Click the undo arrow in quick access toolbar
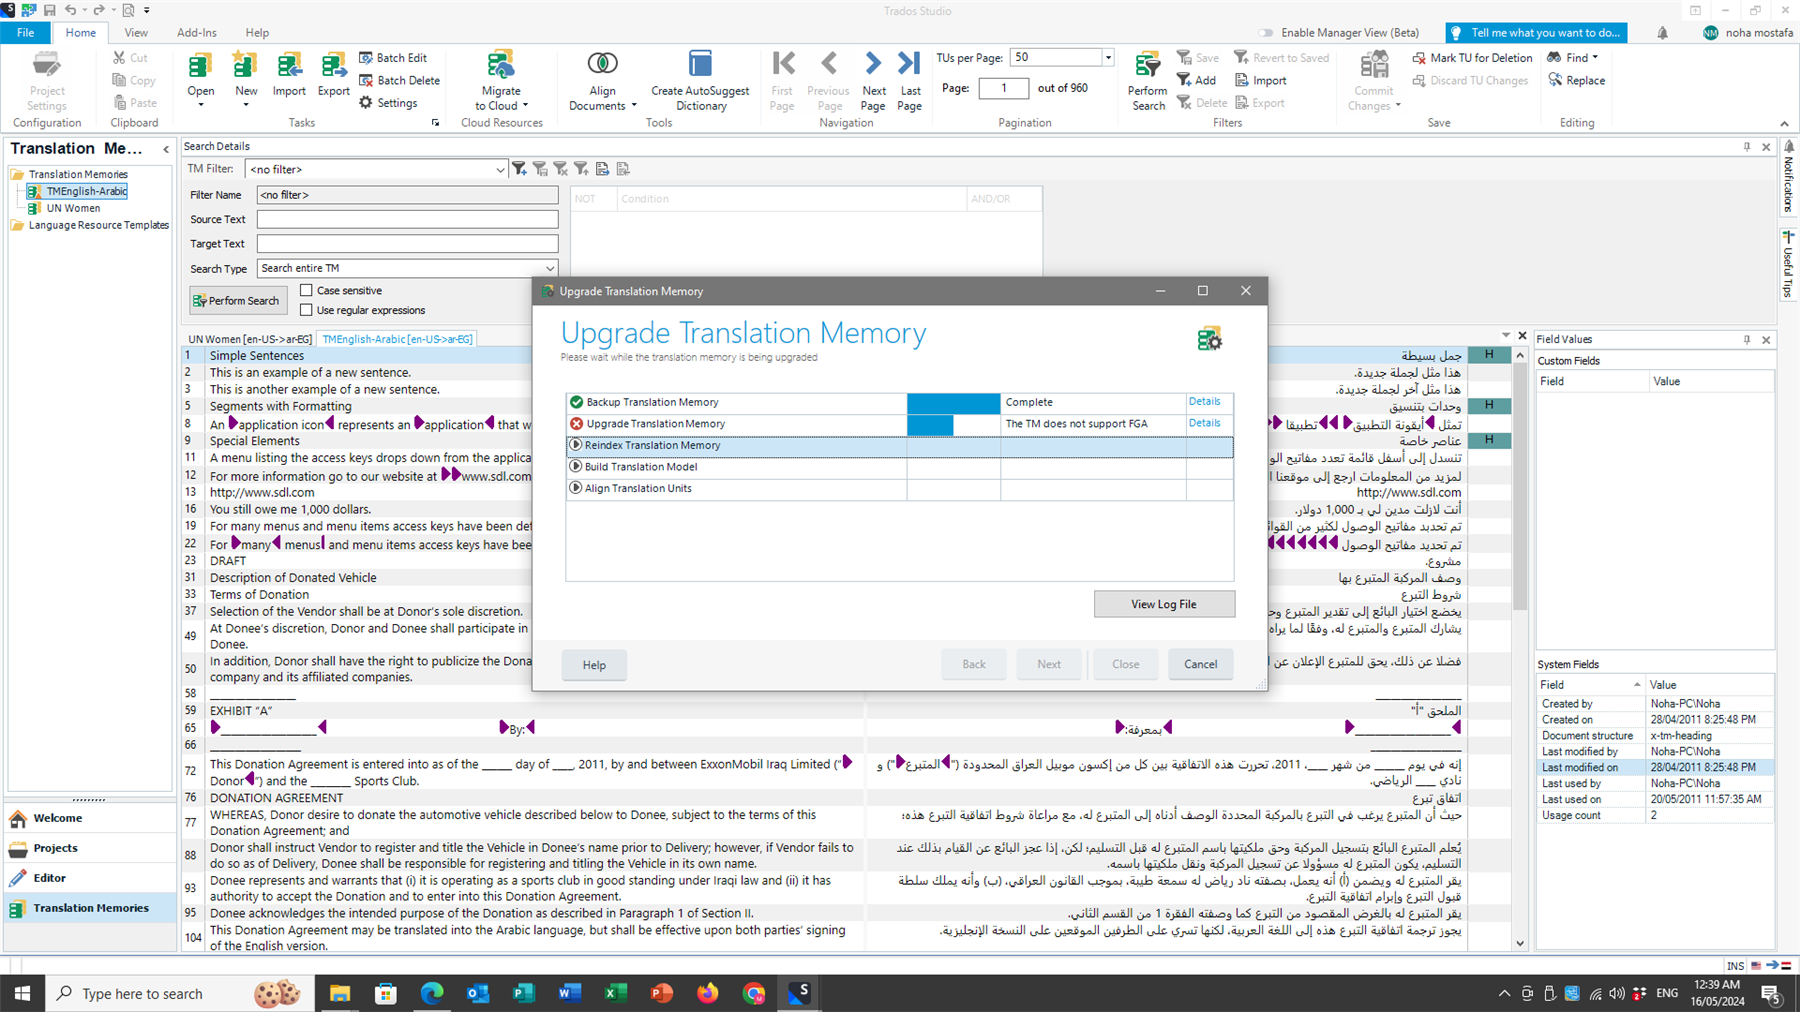Image resolution: width=1800 pixels, height=1012 pixels. (71, 10)
